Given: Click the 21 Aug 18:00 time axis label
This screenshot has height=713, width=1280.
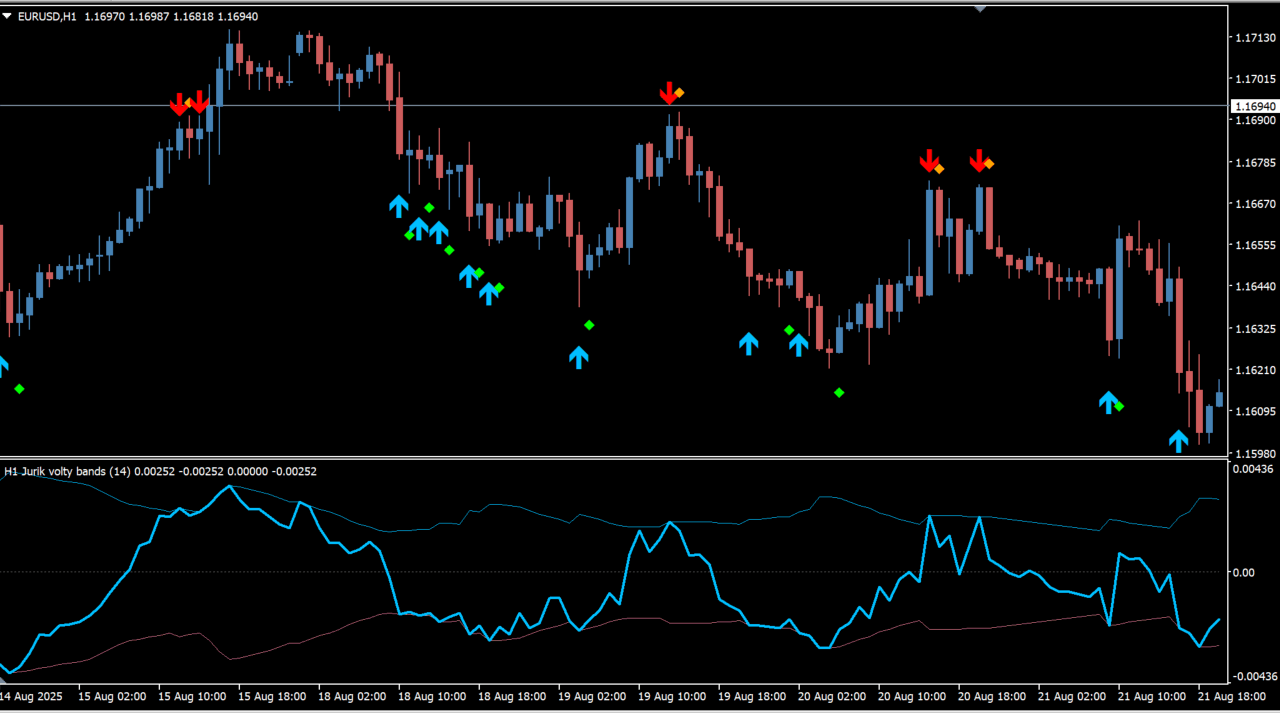Looking at the screenshot, I should click(1230, 696).
